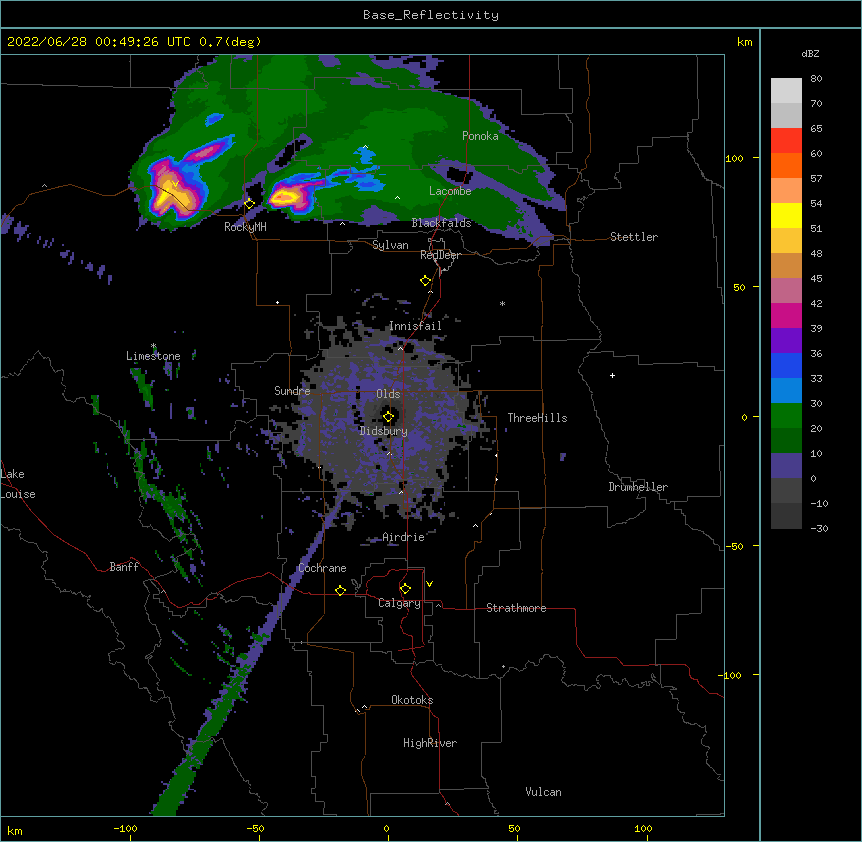Click the Ponoka city label
The width and height of the screenshot is (862, 842).
pyautogui.click(x=480, y=136)
